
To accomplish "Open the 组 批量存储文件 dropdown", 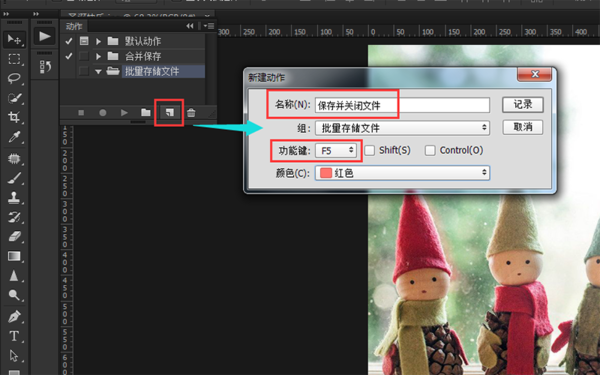I will coord(402,128).
